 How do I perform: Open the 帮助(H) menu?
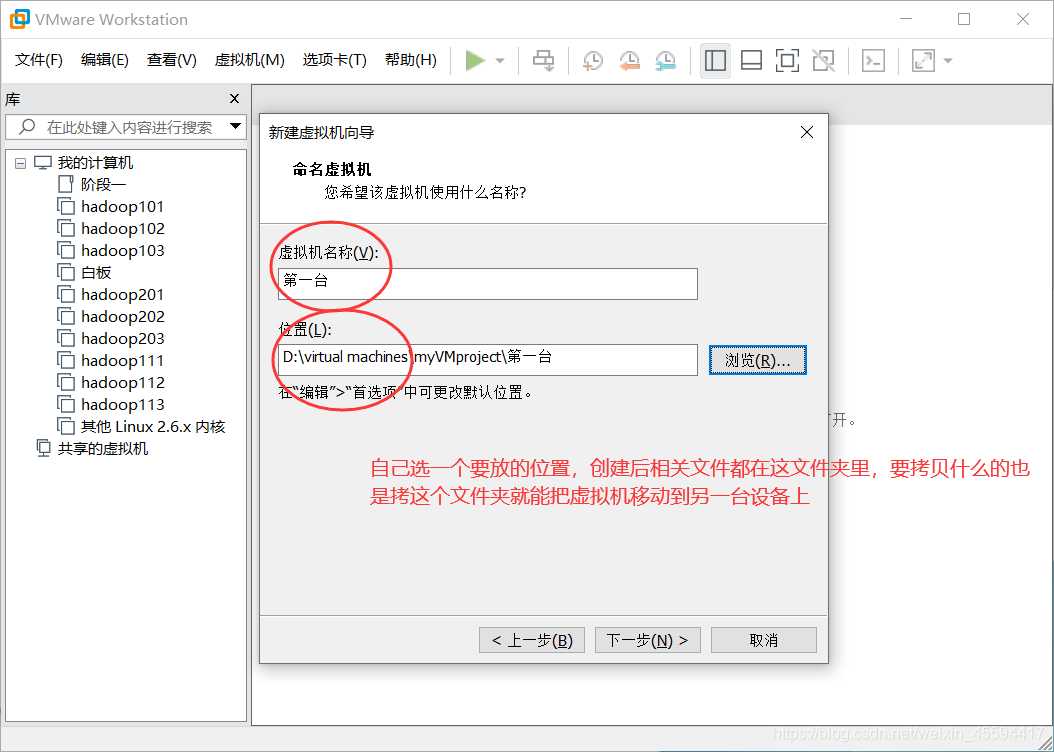point(410,60)
